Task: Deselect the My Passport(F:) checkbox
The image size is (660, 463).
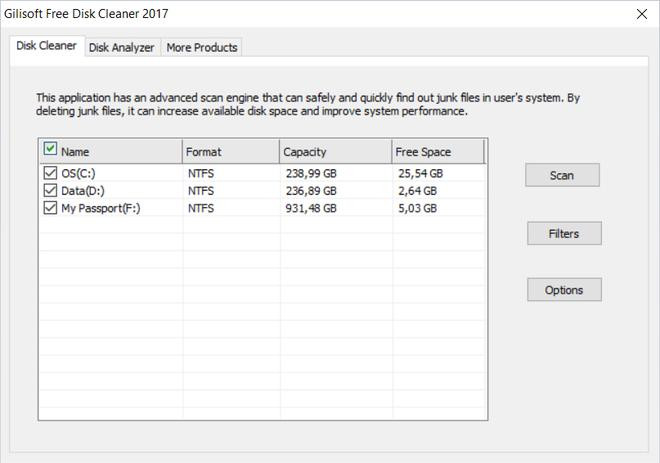Action: 51,209
